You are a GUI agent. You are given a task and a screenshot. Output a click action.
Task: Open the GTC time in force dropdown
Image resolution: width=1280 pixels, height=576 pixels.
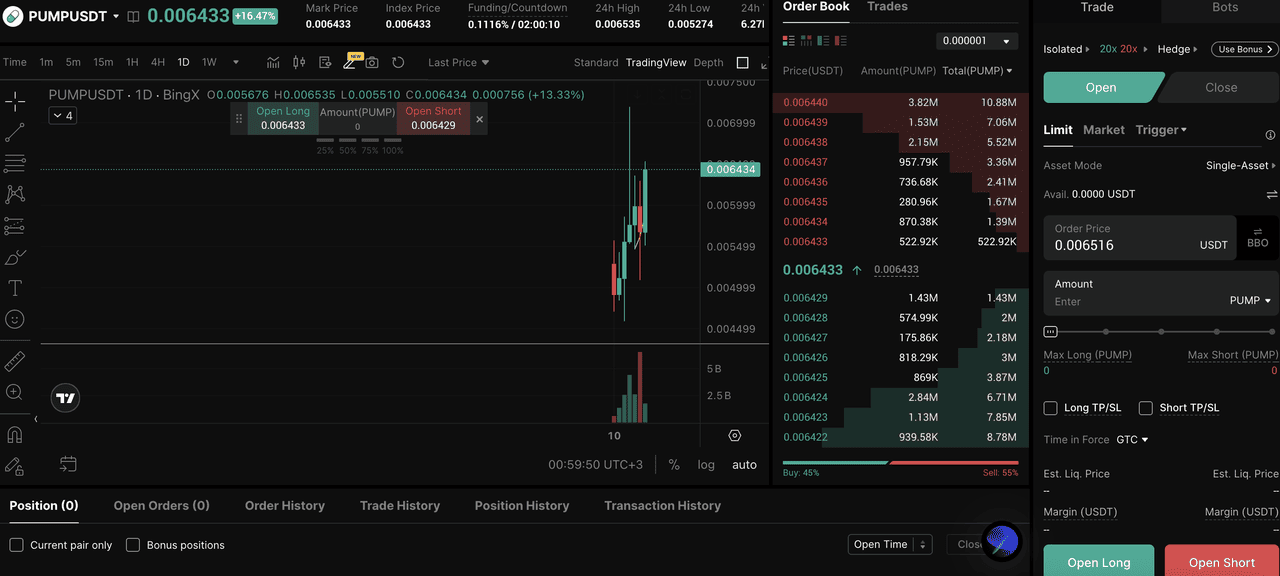[x=1132, y=440]
